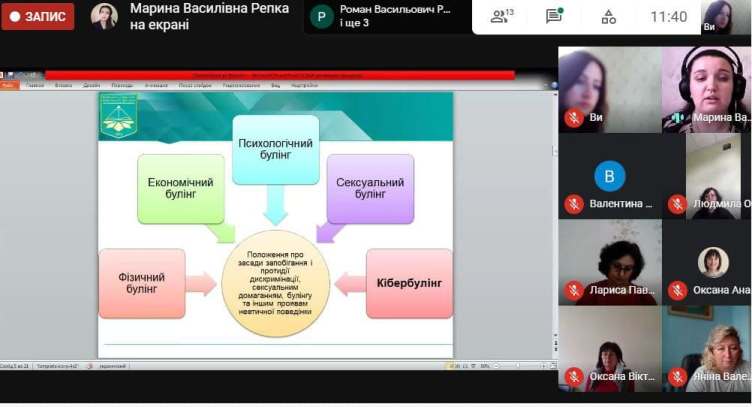Click the muted mic icon beside Валентина

(x=574, y=204)
